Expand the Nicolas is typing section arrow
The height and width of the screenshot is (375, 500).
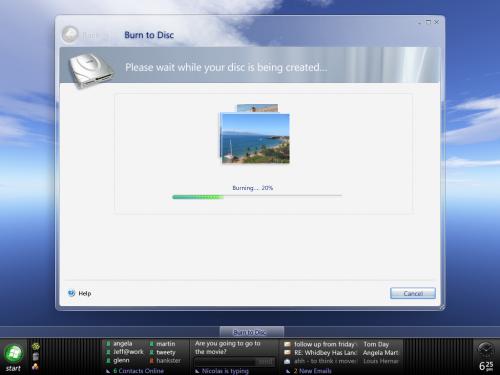(x=197, y=371)
